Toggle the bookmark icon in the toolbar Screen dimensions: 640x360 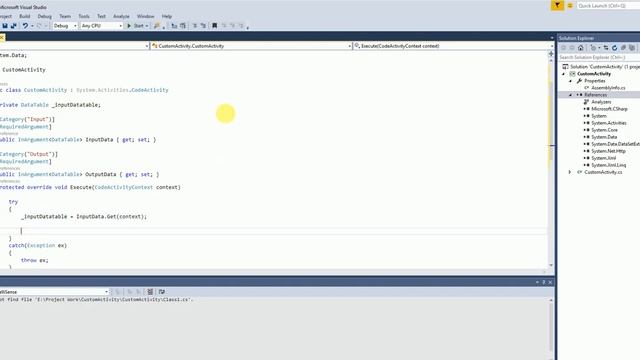[x=214, y=26]
